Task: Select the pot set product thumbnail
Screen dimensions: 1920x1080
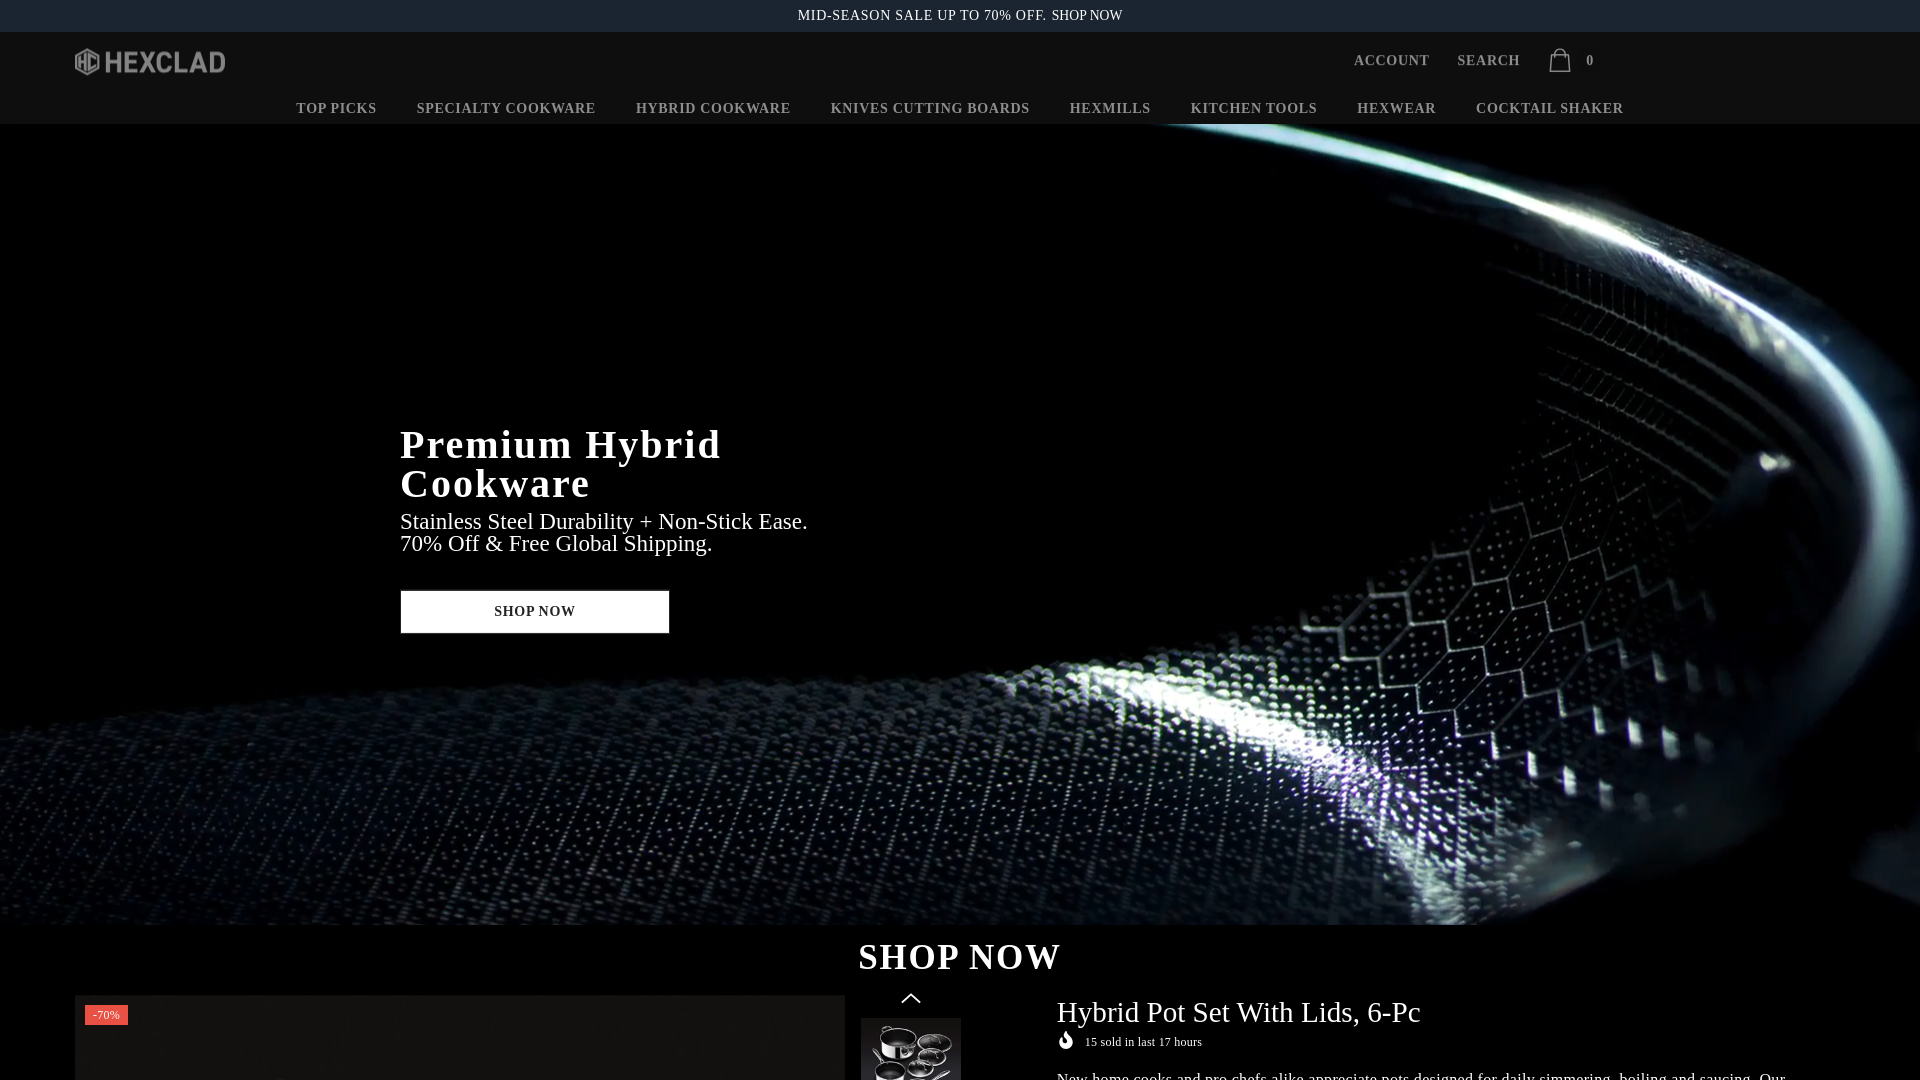Action: 911,1049
